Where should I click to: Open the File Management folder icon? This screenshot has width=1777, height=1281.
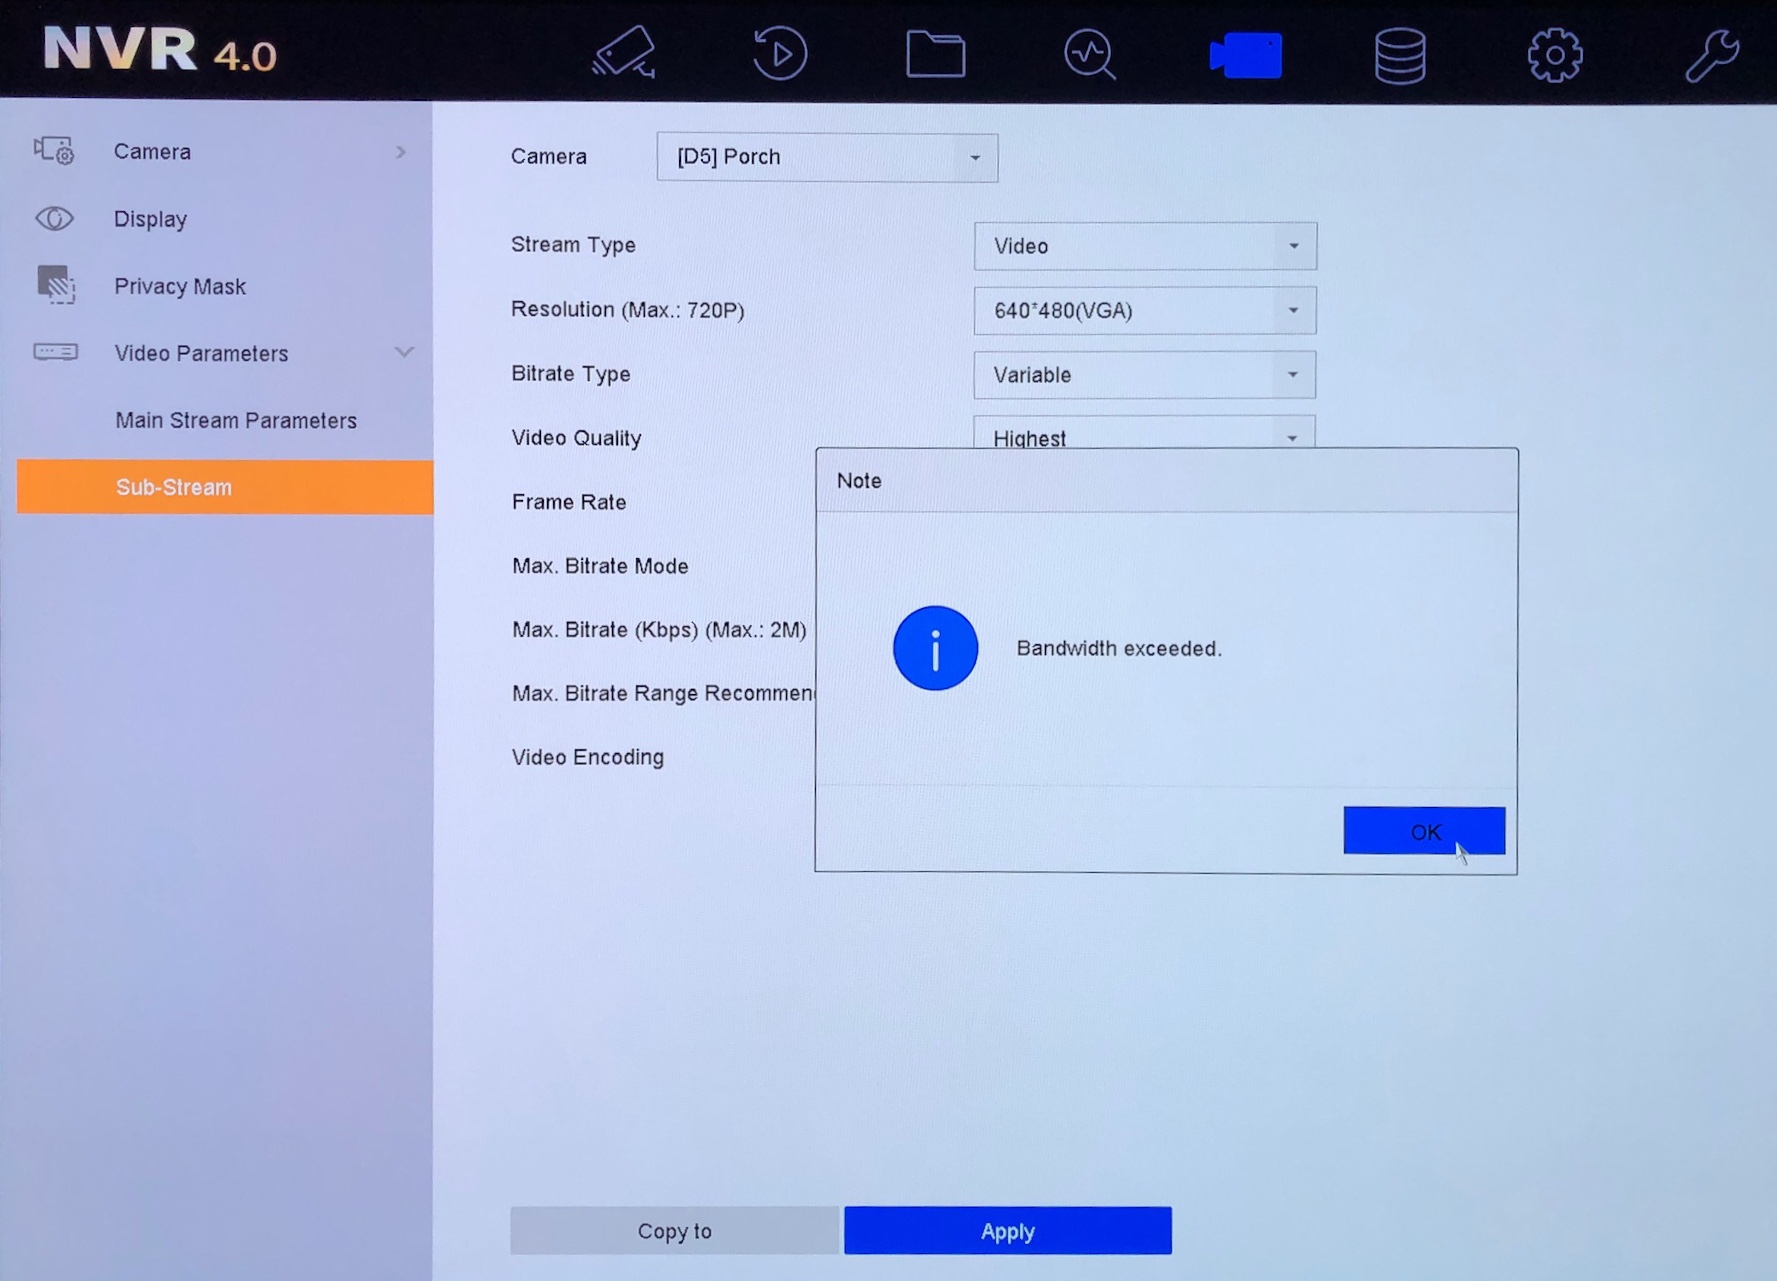pyautogui.click(x=935, y=53)
